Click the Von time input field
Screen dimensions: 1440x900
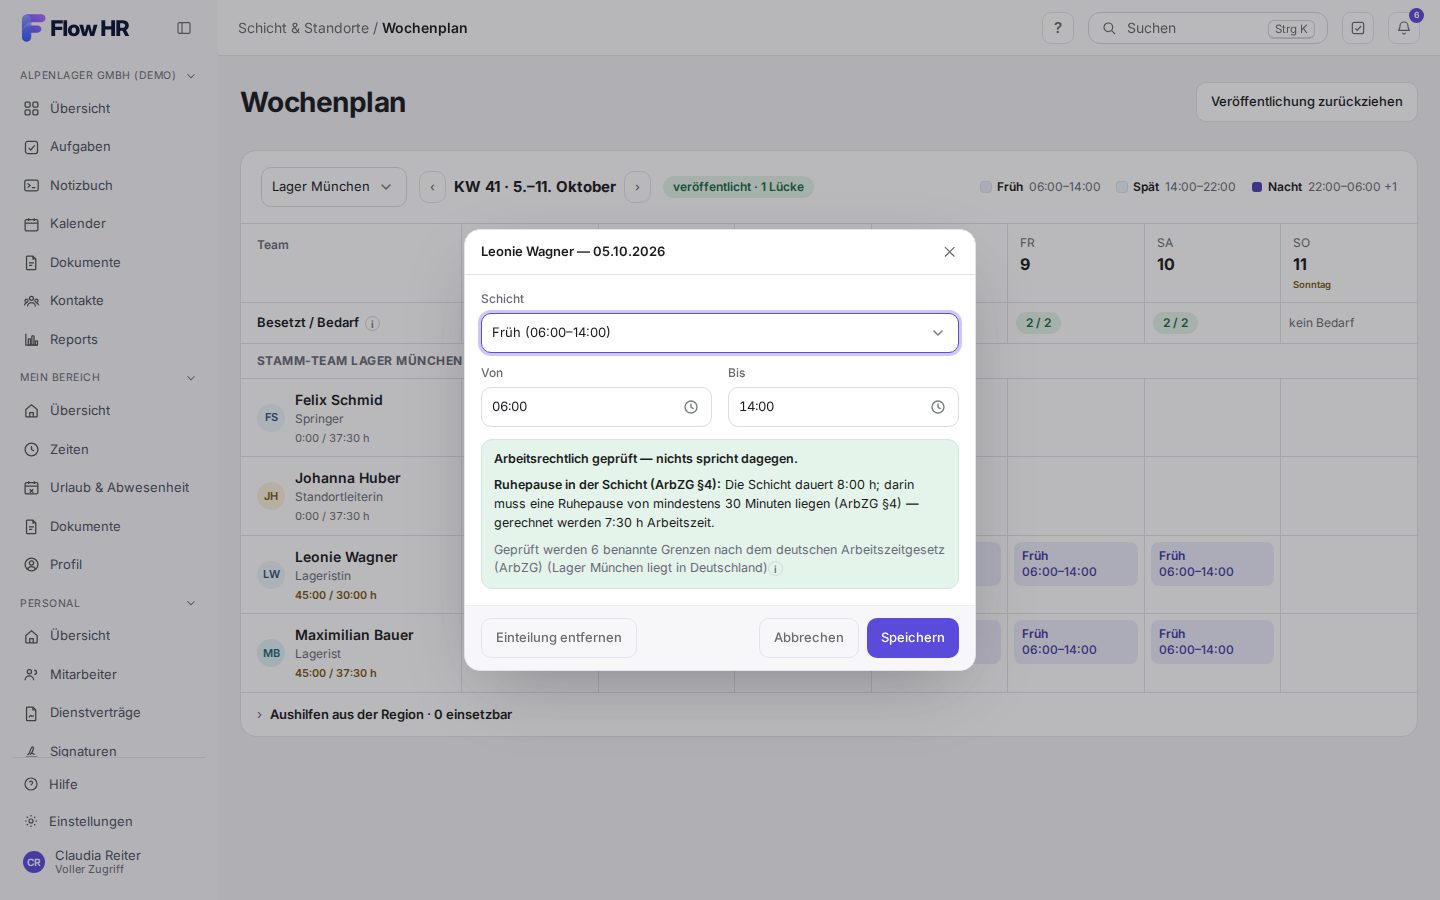(596, 407)
